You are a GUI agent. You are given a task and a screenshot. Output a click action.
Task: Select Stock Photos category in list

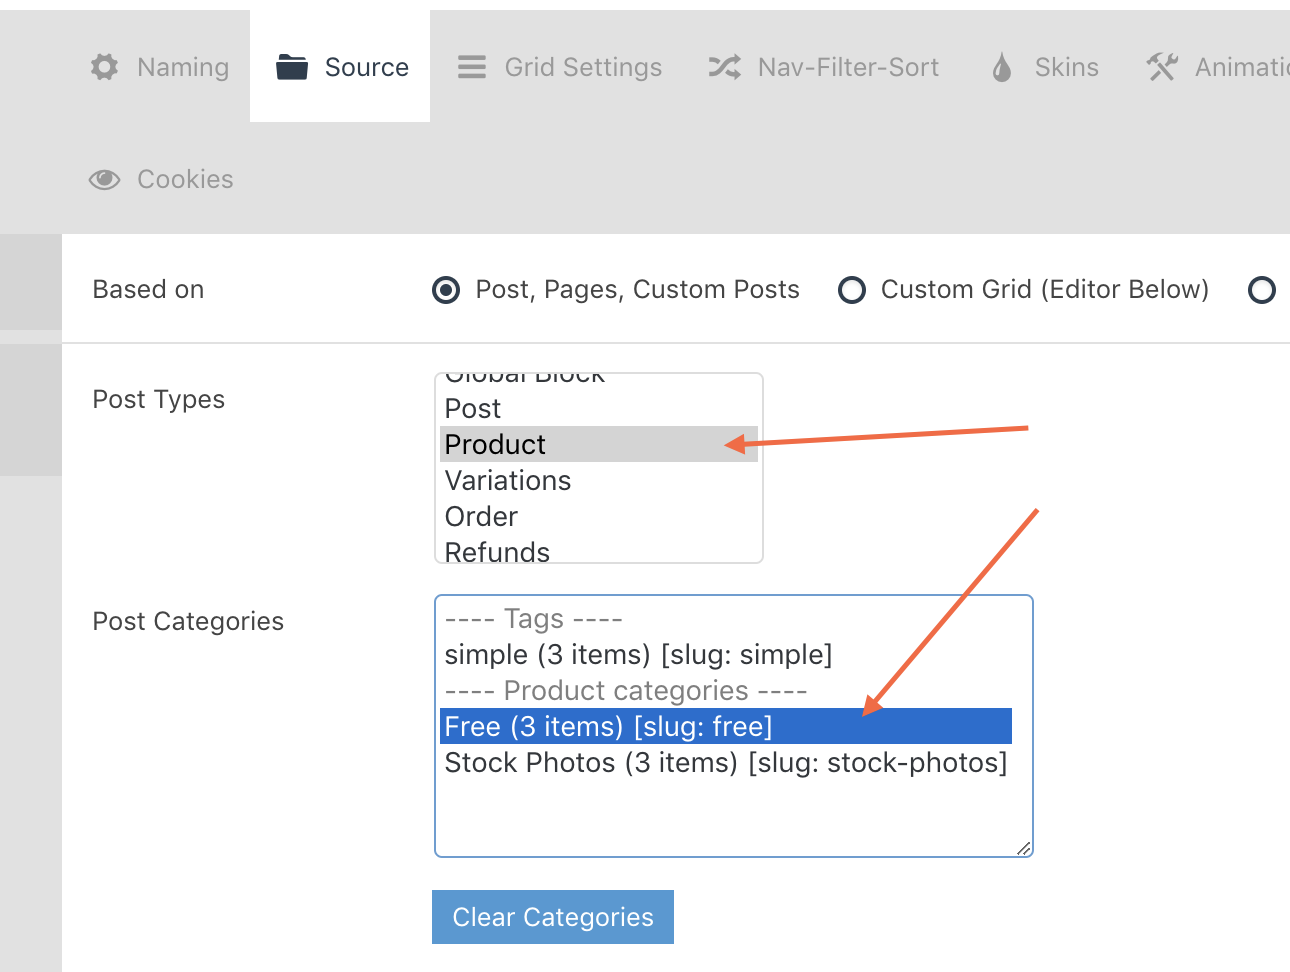725,763
